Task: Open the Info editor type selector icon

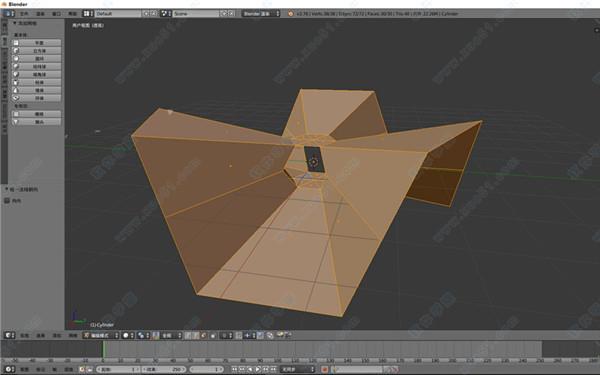Action: pyautogui.click(x=9, y=13)
